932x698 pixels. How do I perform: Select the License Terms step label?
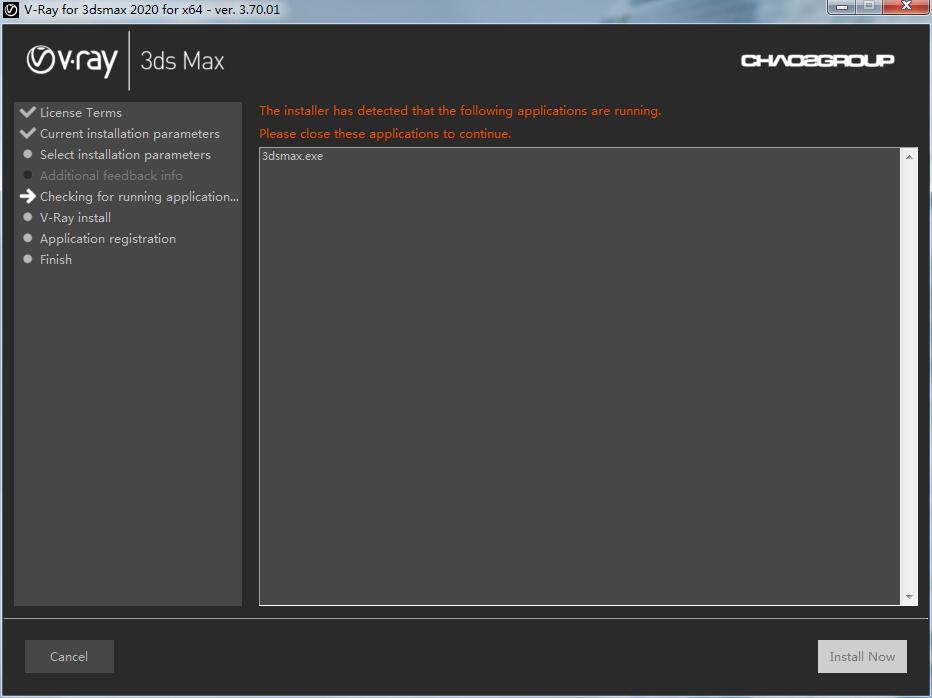click(x=81, y=113)
